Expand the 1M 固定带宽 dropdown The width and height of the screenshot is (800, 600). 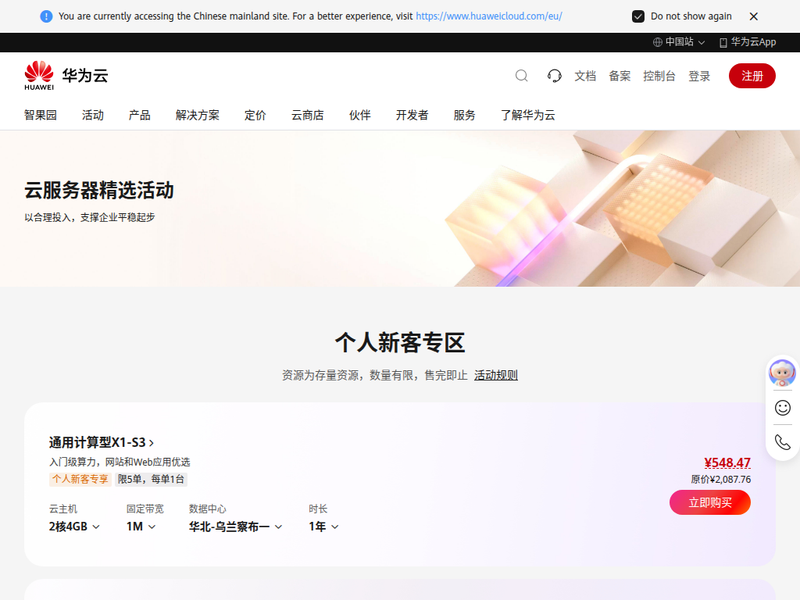click(x=141, y=527)
